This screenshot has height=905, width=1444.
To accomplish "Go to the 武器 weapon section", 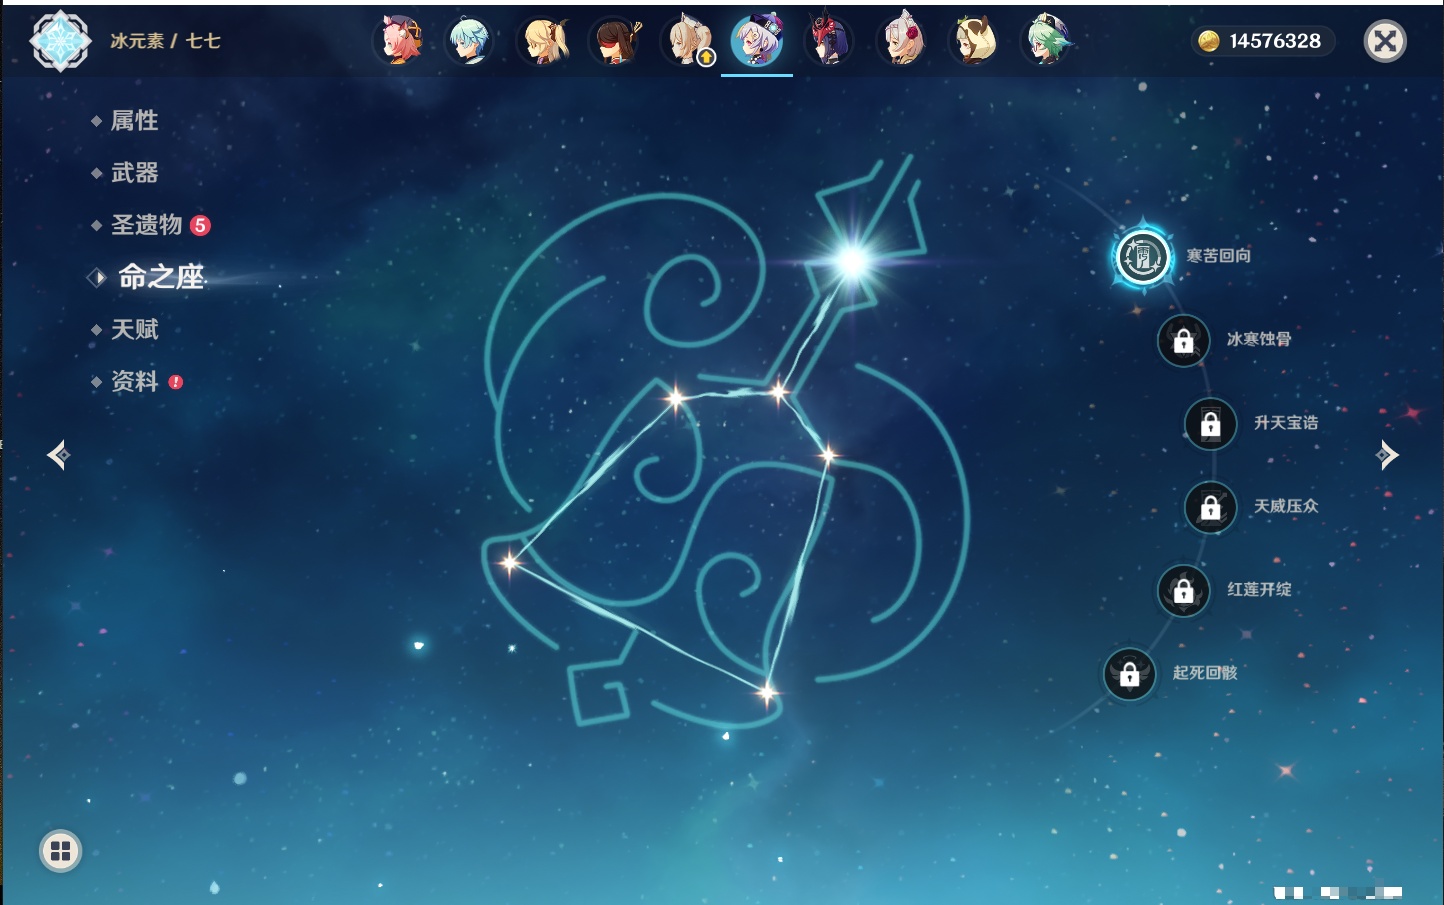I will 134,173.
